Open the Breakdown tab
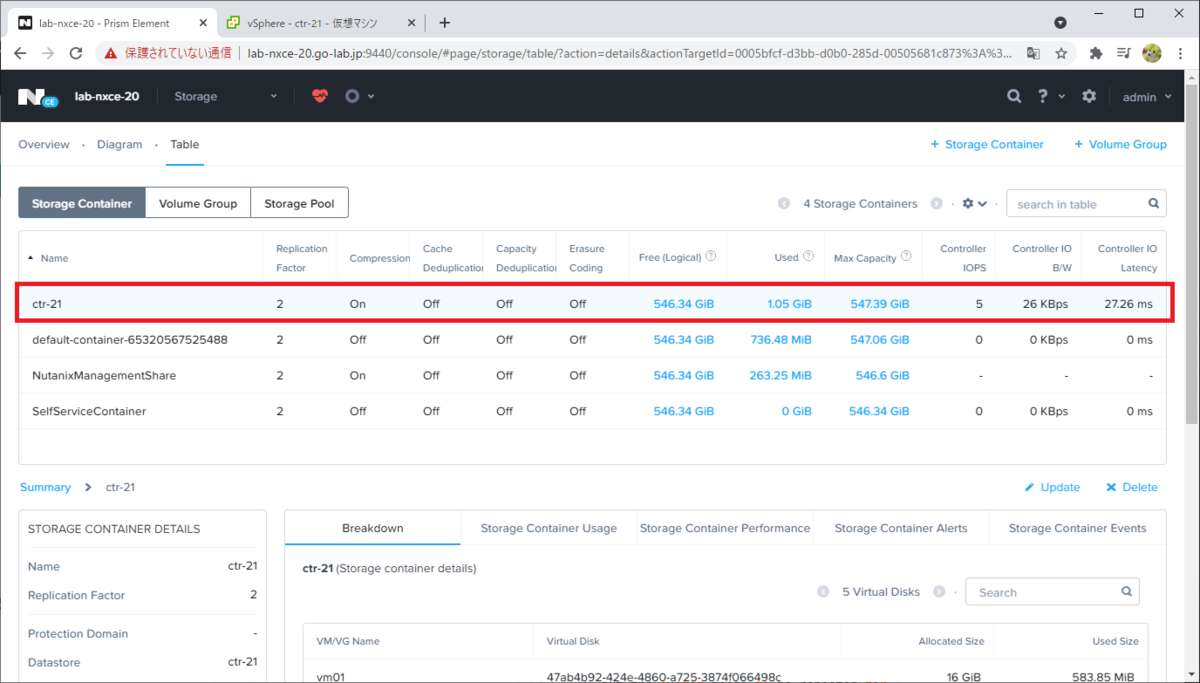This screenshot has width=1200, height=683. (x=373, y=528)
